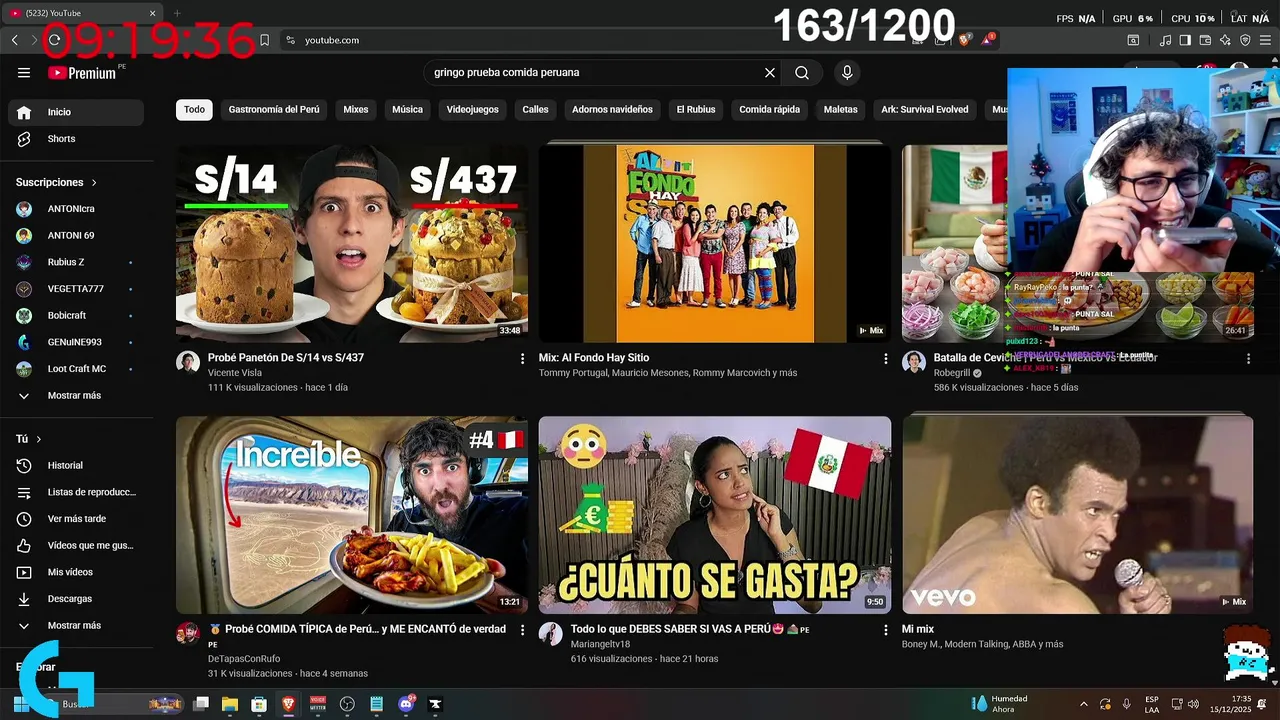1280x720 pixels.
Task: Play the Probé Panetón S/14 vs S/437 thumbnail
Action: (x=352, y=244)
